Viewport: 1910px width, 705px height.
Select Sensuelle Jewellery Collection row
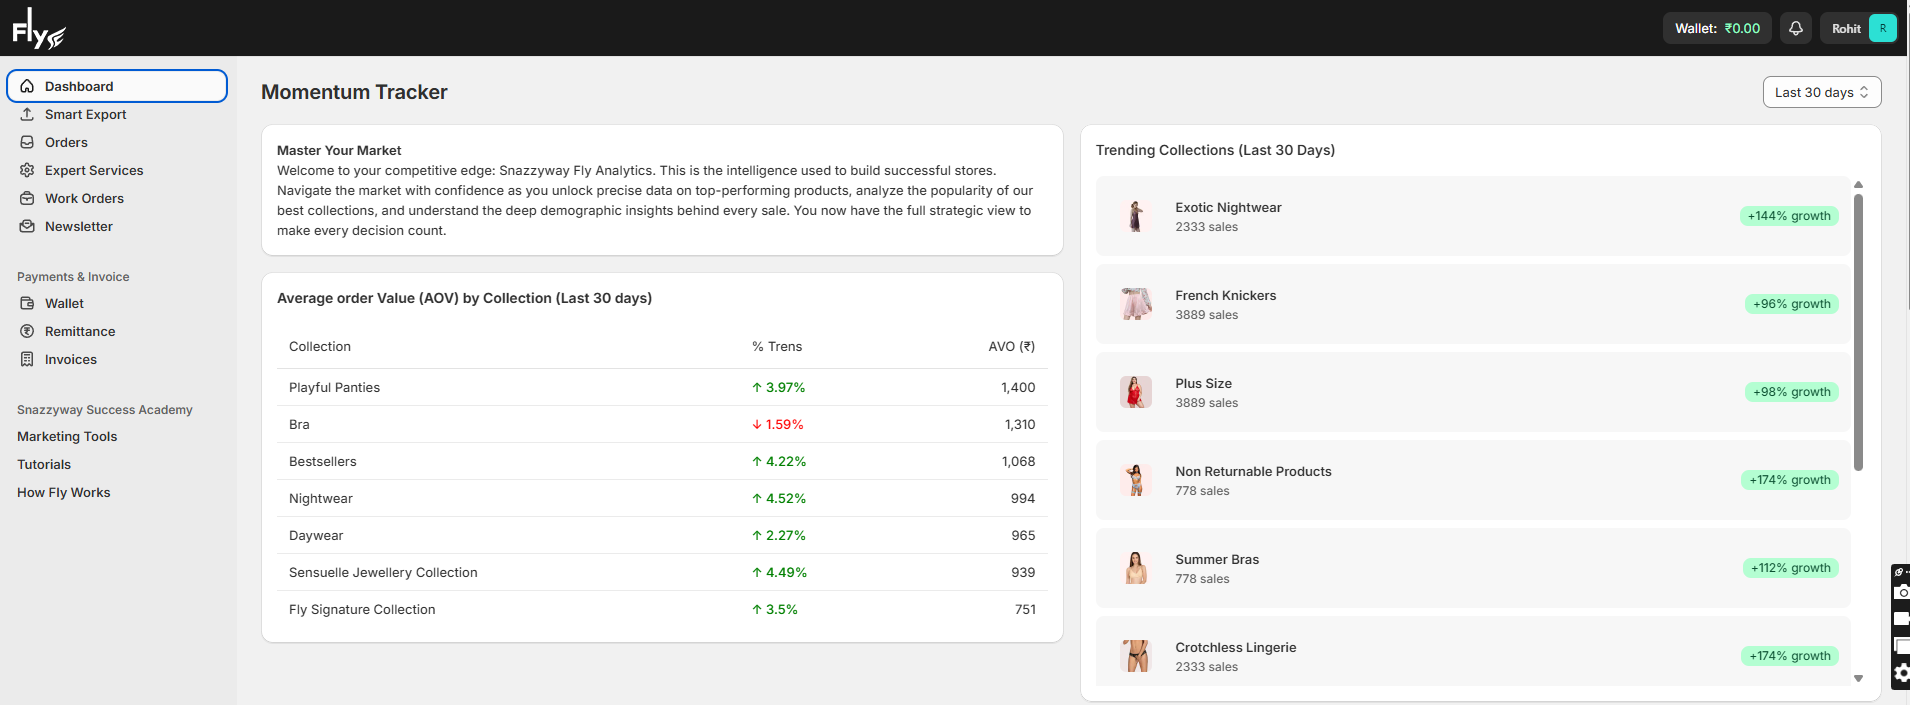point(662,572)
